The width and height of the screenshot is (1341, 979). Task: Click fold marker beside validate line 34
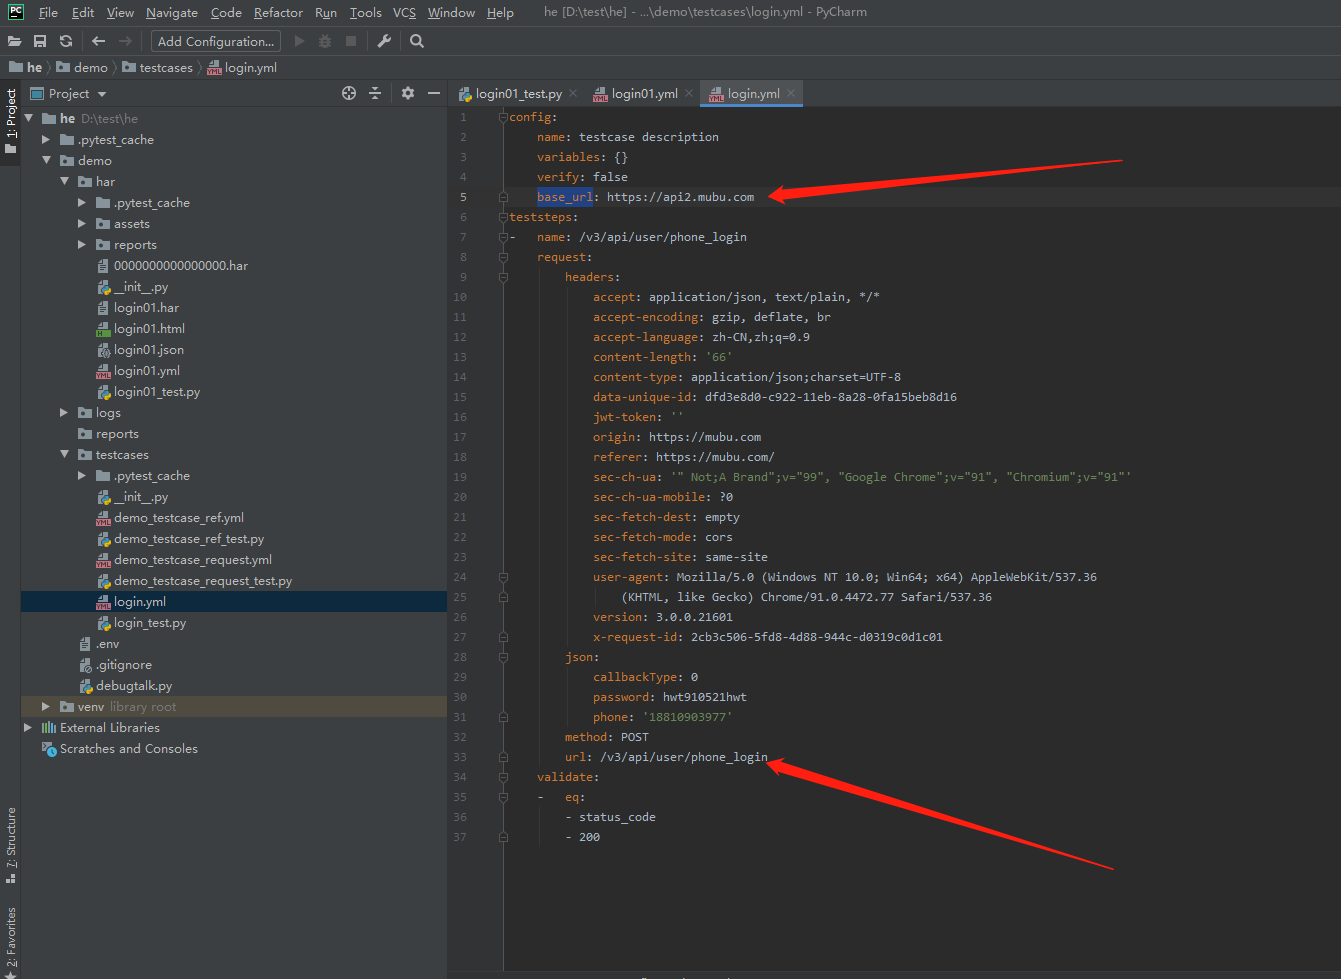503,777
